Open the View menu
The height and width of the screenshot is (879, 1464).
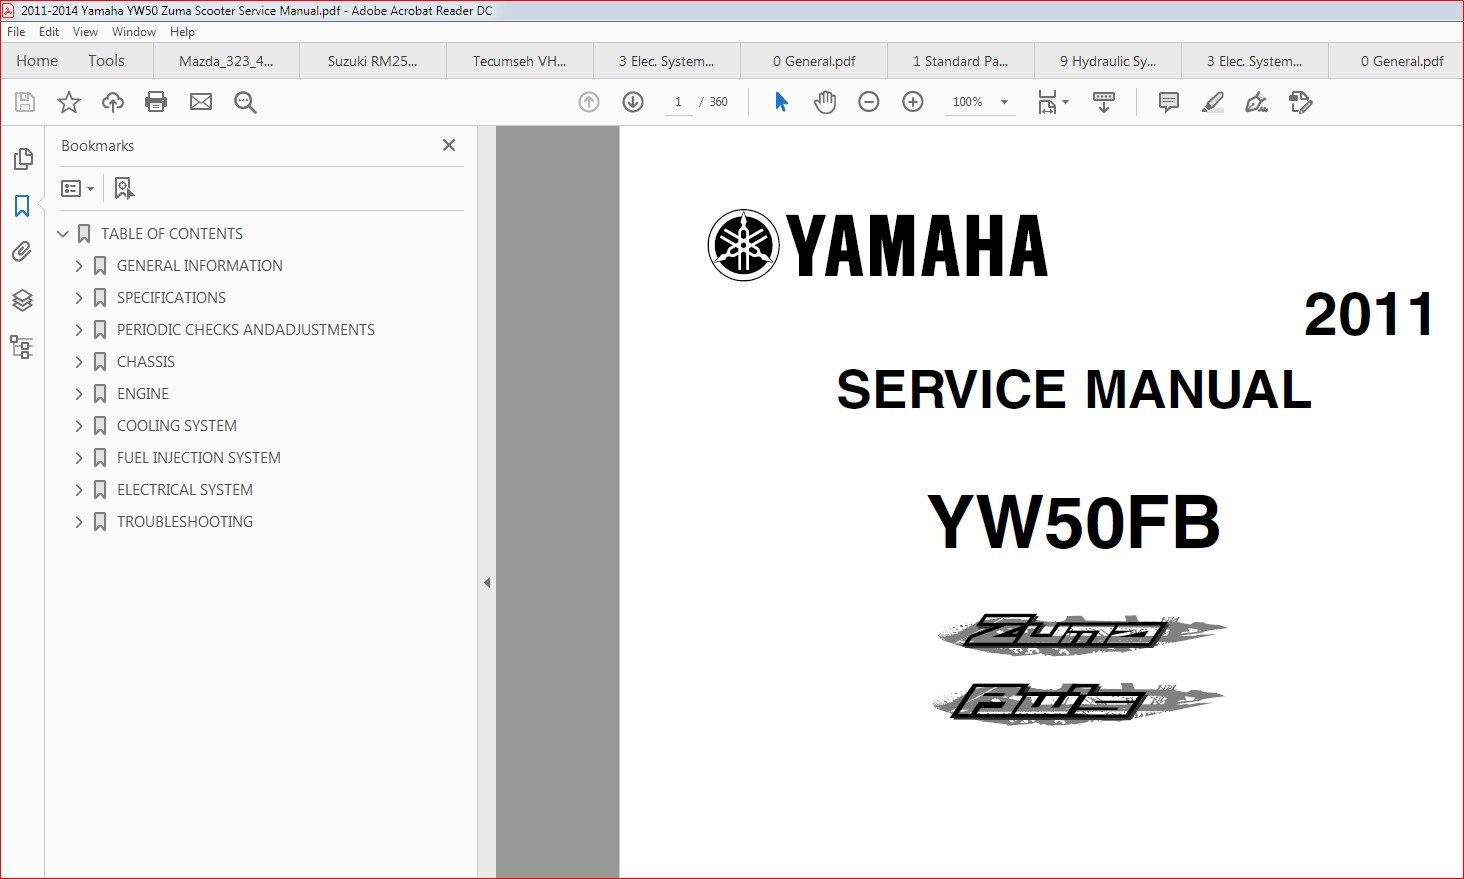tap(85, 32)
